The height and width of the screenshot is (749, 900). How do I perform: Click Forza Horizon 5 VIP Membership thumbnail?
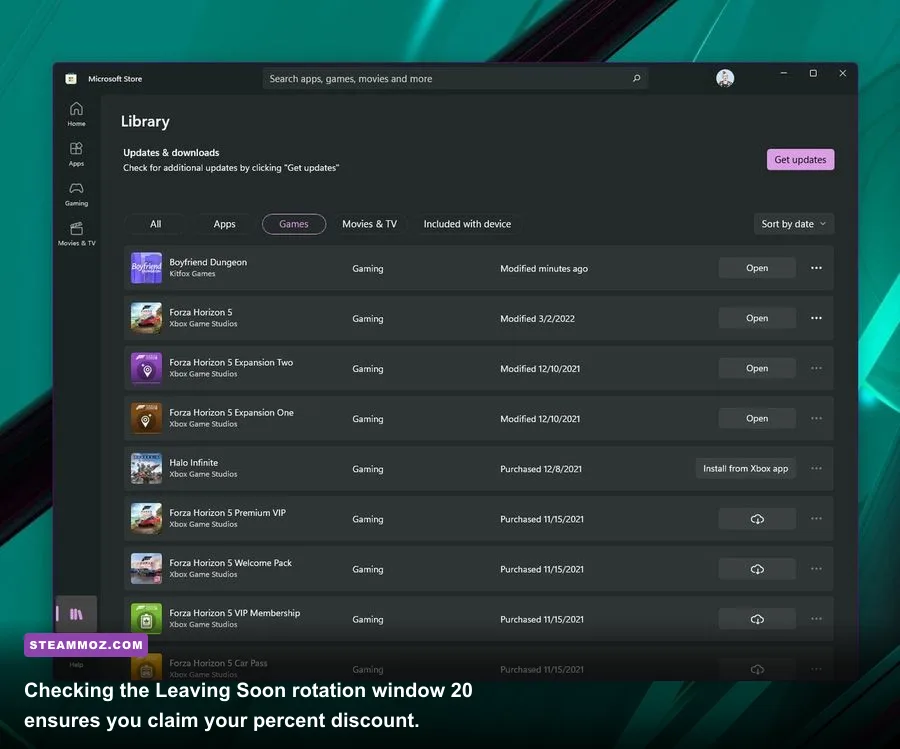pos(146,619)
